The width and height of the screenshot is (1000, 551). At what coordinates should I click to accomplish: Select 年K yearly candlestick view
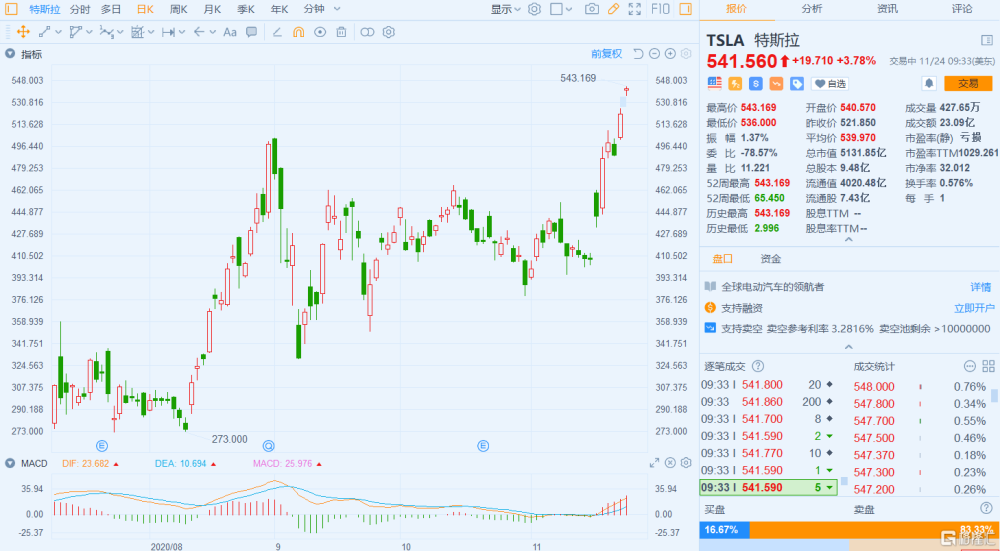pos(279,9)
